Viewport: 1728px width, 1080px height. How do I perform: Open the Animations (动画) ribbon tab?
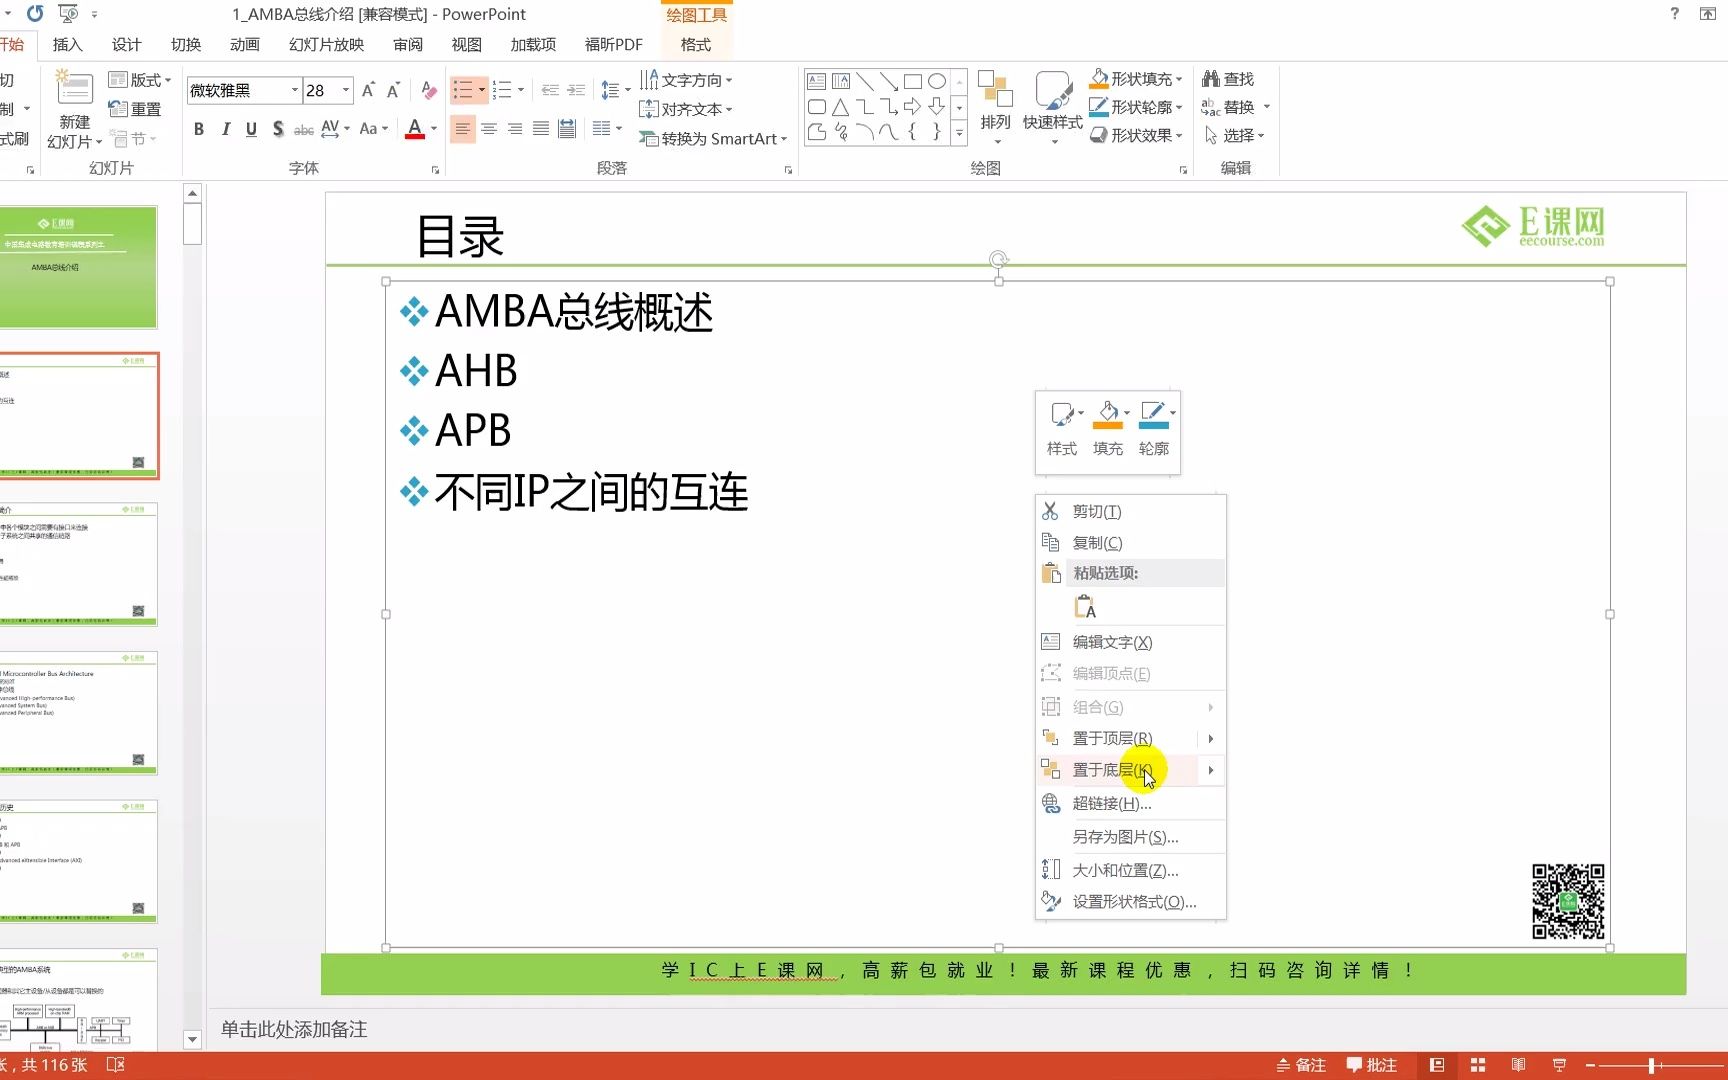pos(245,45)
